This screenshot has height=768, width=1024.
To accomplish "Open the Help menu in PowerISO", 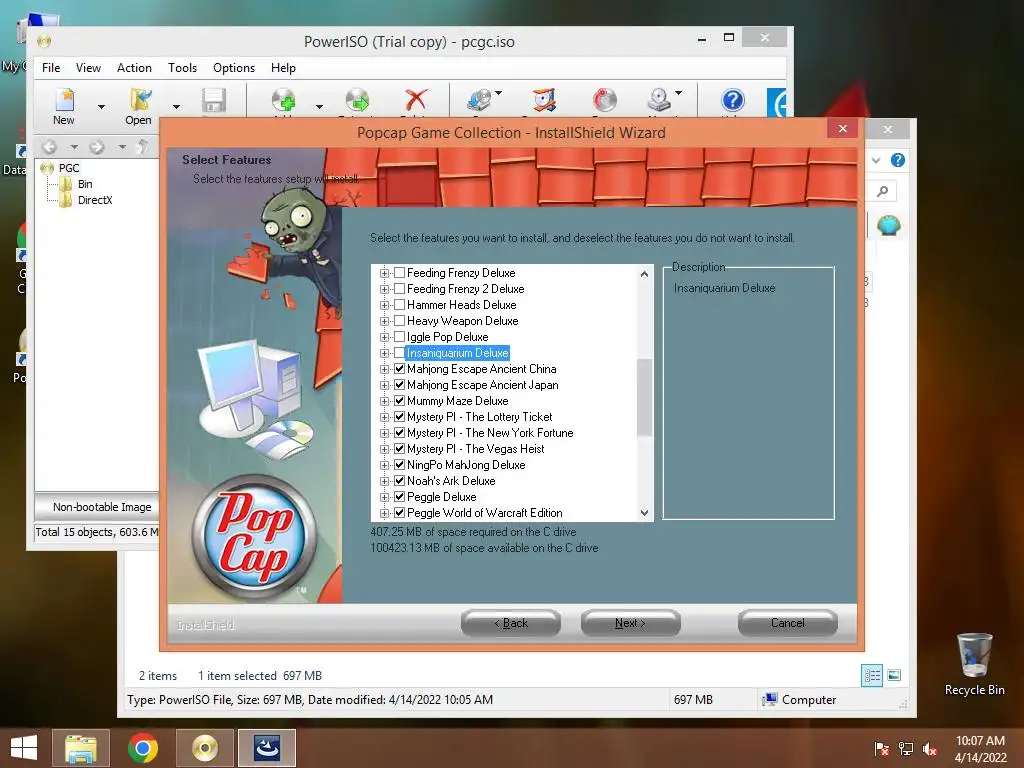I will 283,67.
